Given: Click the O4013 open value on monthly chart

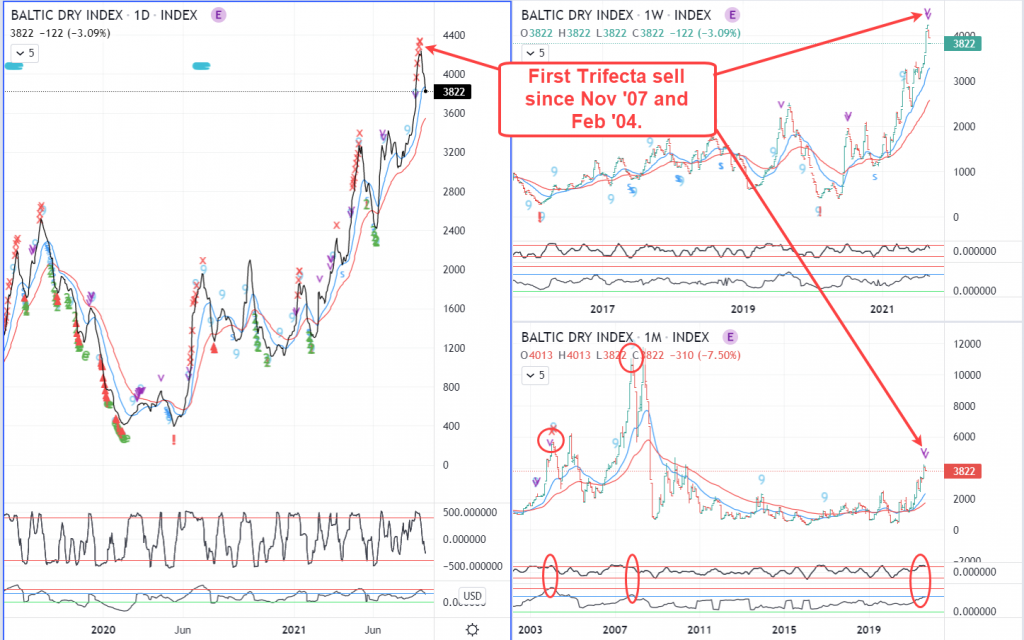Looking at the screenshot, I should pyautogui.click(x=537, y=355).
